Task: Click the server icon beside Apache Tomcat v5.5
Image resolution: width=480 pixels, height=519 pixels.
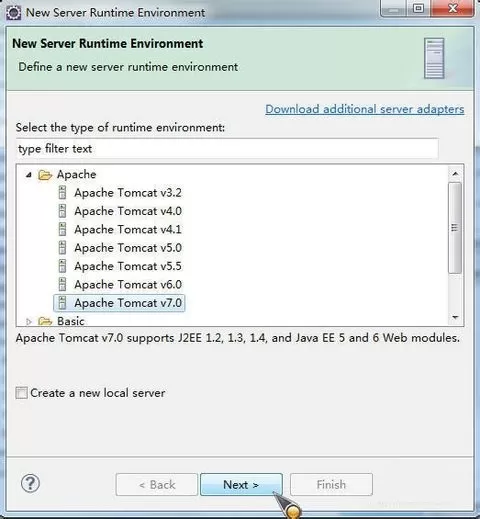Action: point(62,266)
